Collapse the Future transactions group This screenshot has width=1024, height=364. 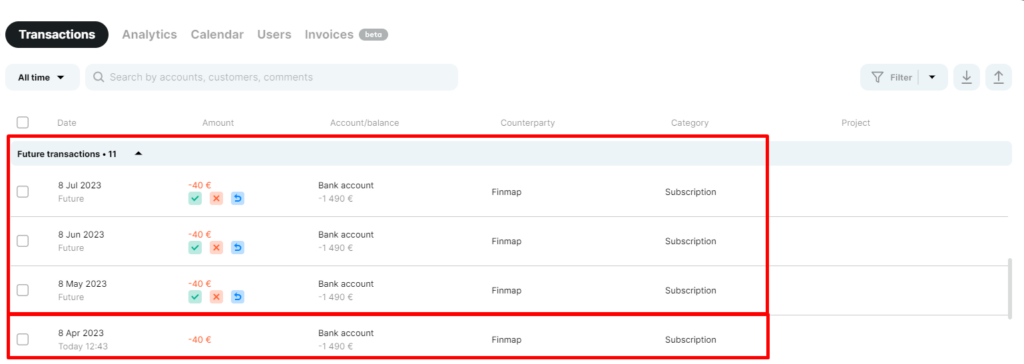click(138, 154)
